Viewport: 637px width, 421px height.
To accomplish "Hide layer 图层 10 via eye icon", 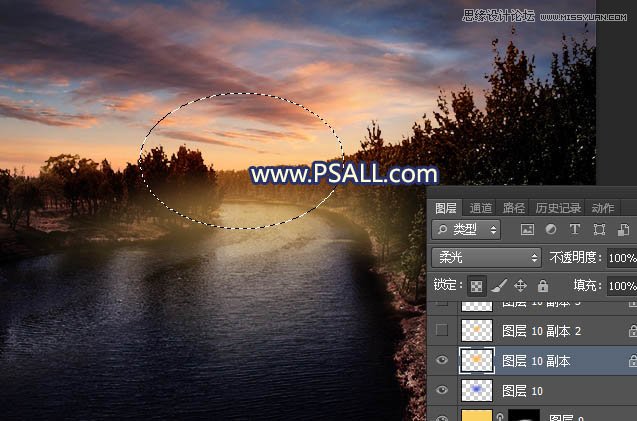I will pyautogui.click(x=442, y=390).
